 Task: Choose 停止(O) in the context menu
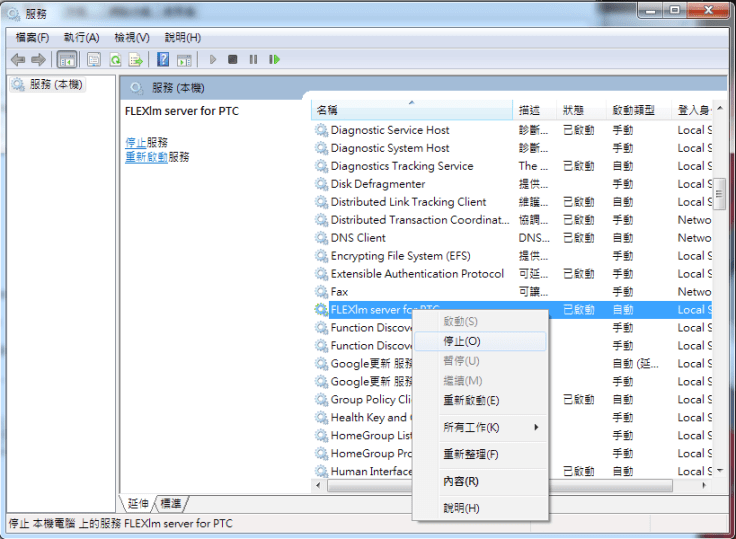461,342
